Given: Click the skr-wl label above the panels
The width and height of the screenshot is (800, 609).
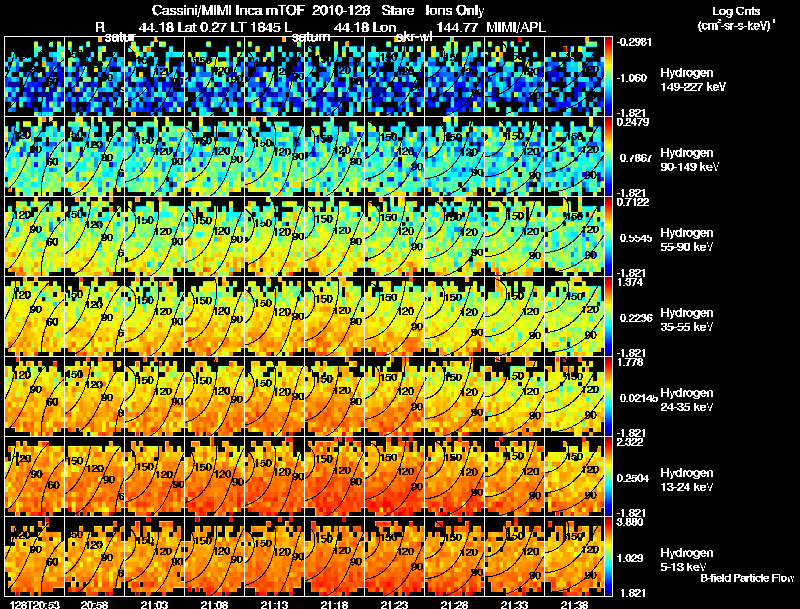Looking at the screenshot, I should (412, 37).
